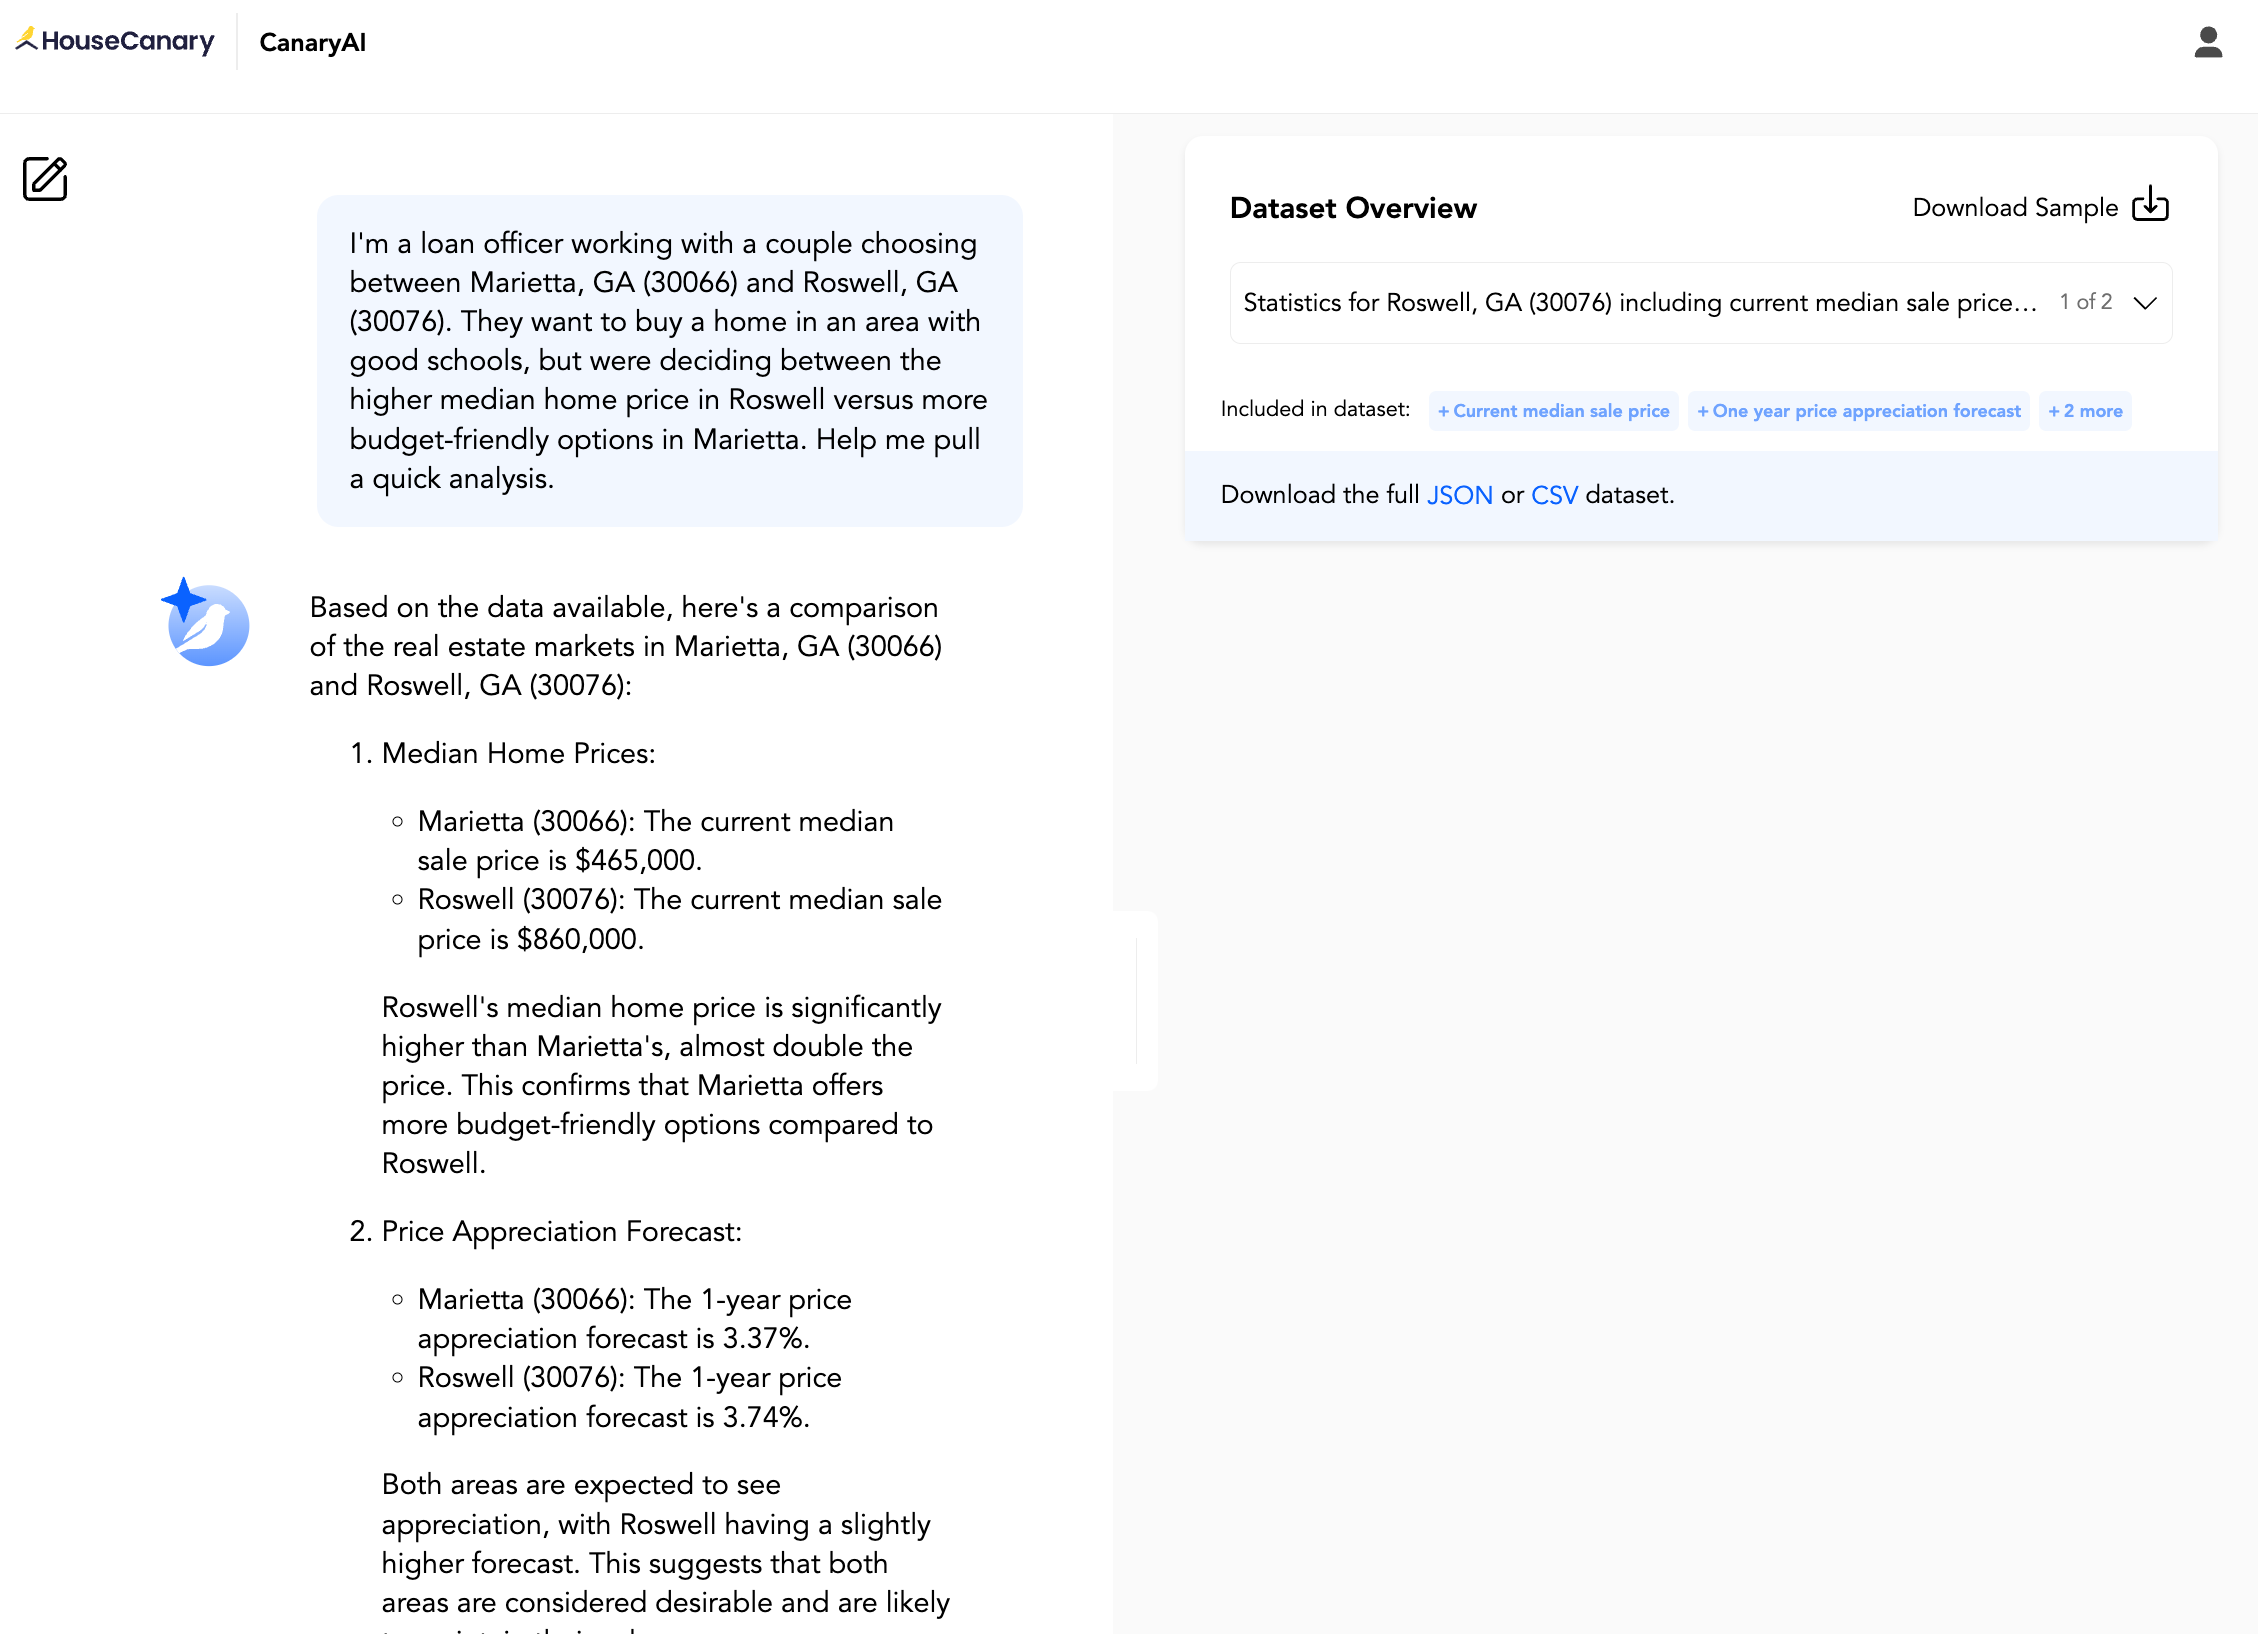Click the CanaryAI header title
The width and height of the screenshot is (2258, 1634).
pos(312,43)
